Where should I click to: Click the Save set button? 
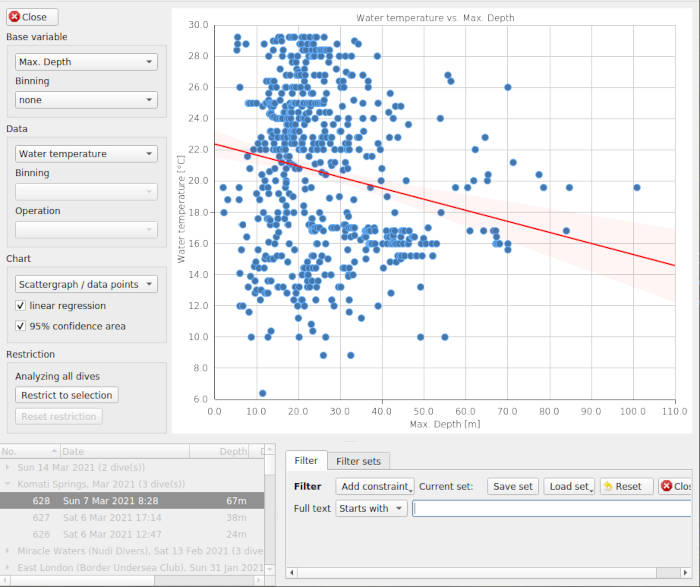514,486
